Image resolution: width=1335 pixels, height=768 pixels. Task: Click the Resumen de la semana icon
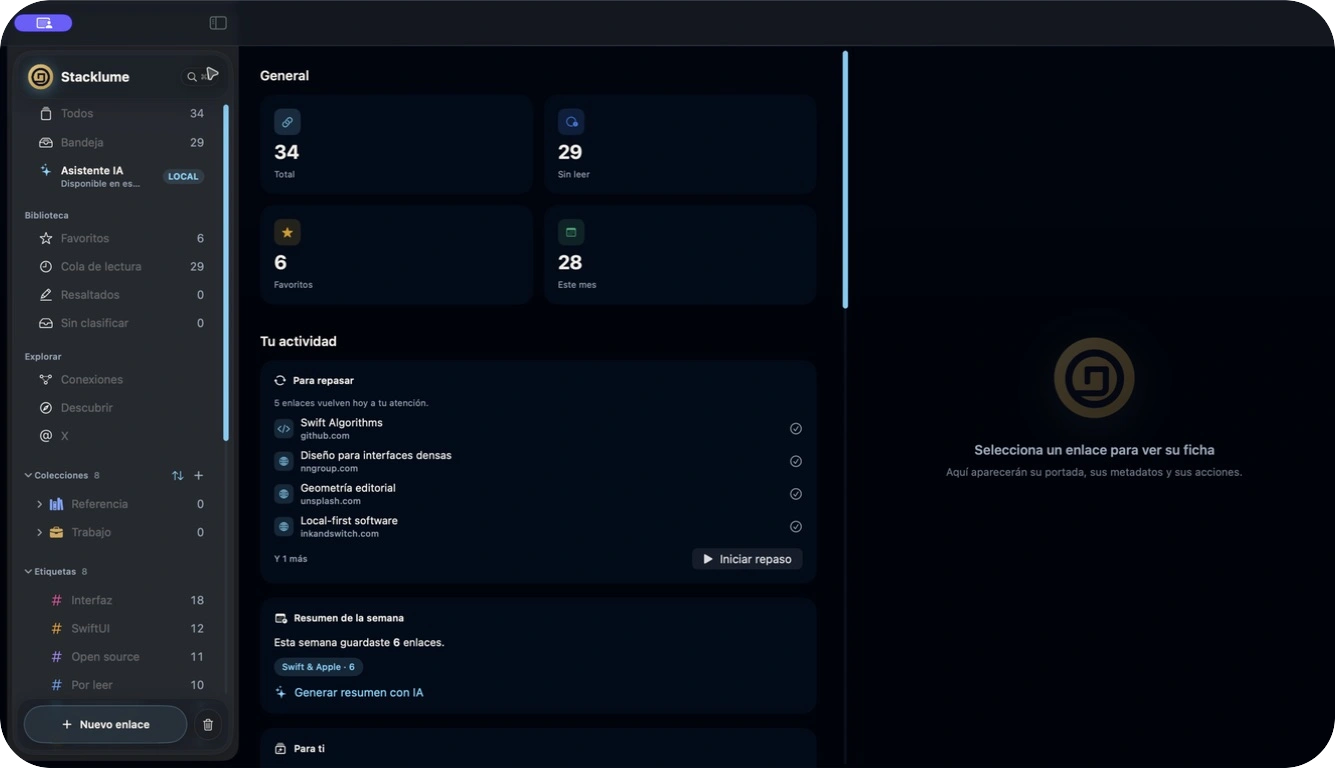click(281, 618)
